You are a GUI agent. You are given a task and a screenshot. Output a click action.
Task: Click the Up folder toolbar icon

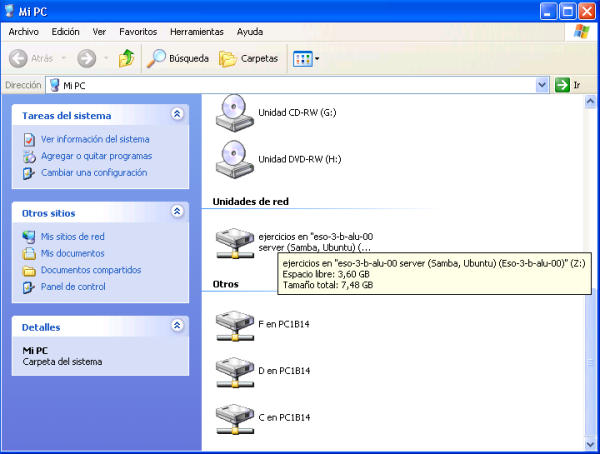126,59
